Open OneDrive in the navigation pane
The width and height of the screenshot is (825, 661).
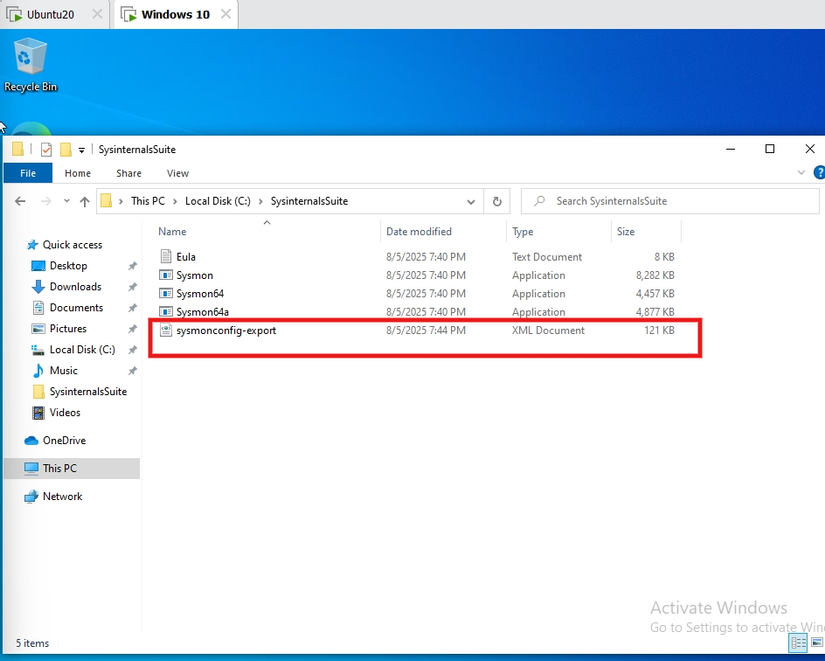pos(64,440)
